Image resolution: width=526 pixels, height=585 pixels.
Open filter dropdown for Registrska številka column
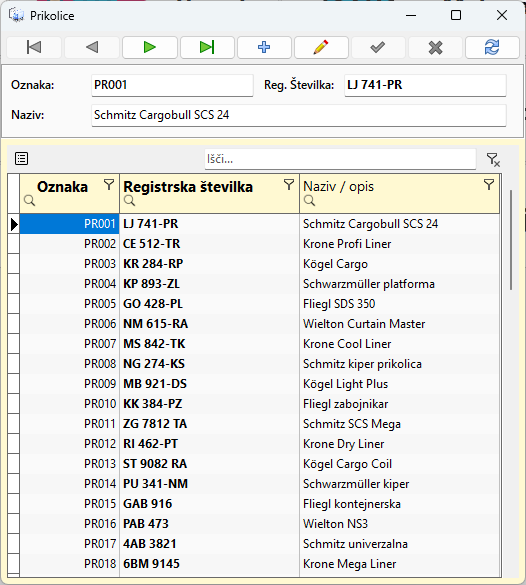(289, 184)
